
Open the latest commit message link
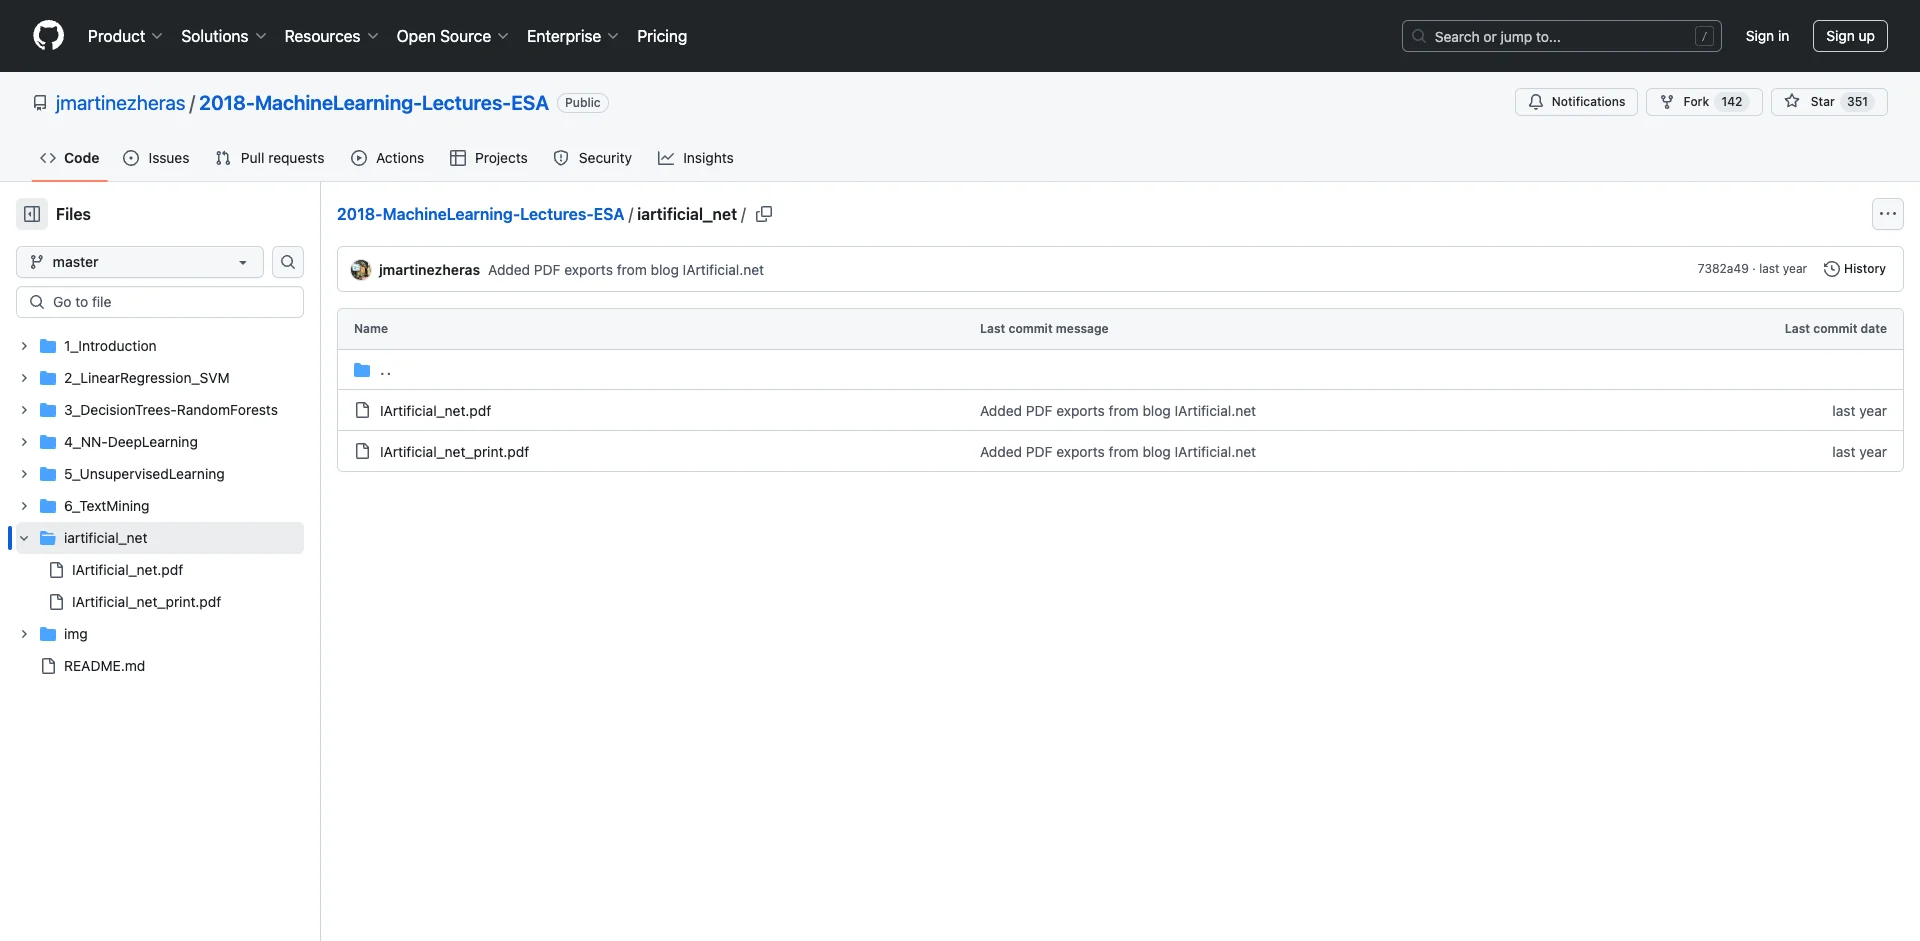pyautogui.click(x=626, y=270)
